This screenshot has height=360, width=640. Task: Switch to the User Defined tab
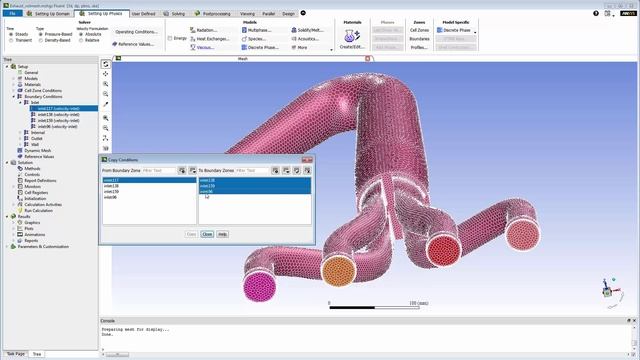tap(143, 13)
